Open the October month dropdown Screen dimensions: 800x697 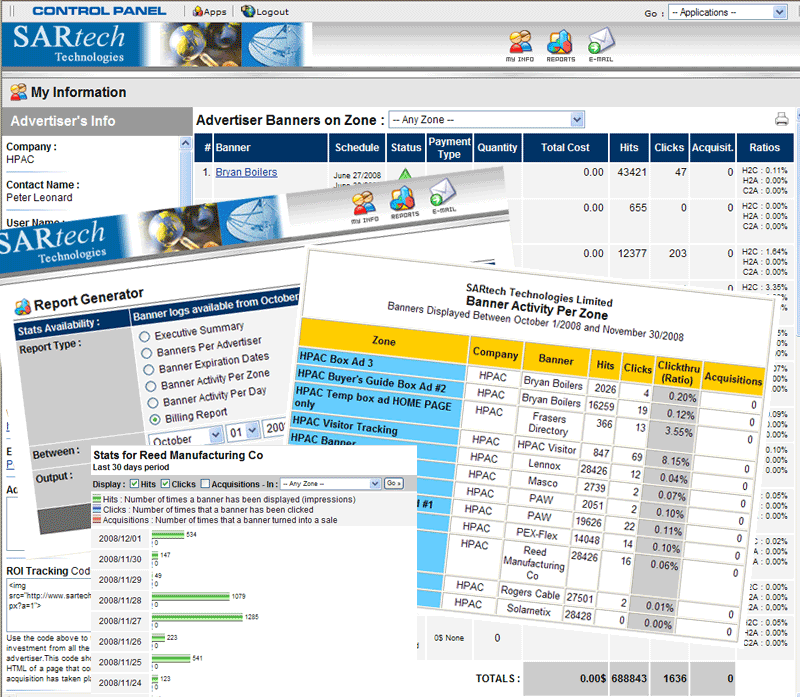tap(186, 438)
